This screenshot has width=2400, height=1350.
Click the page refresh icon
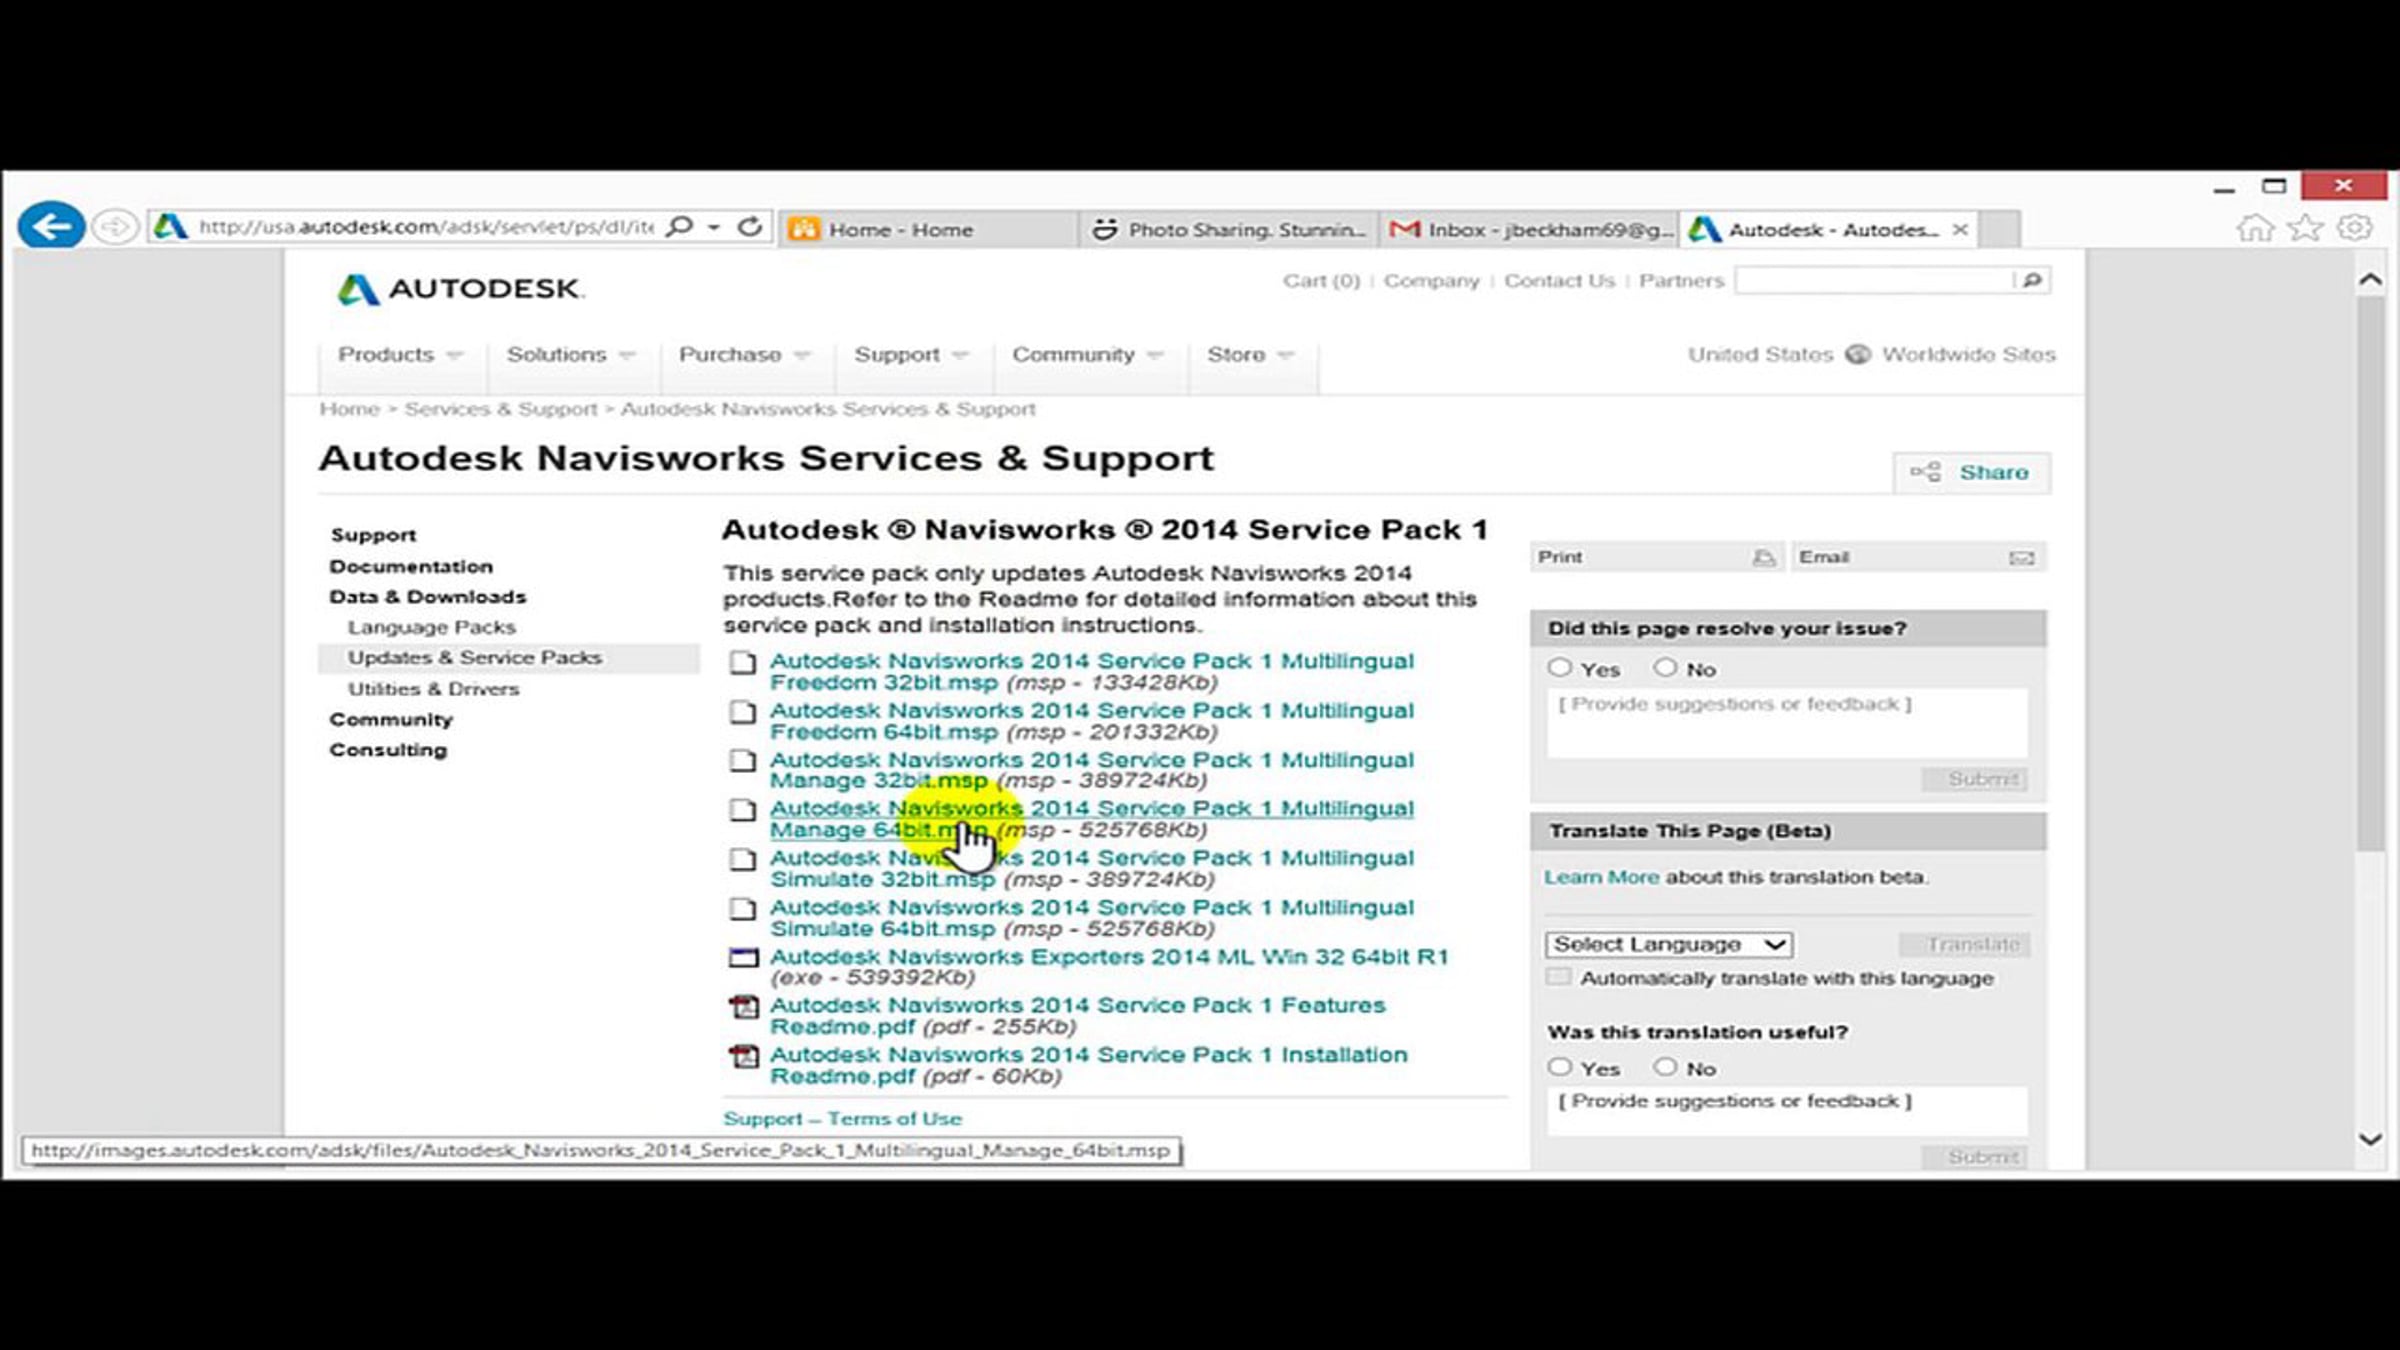tap(750, 227)
